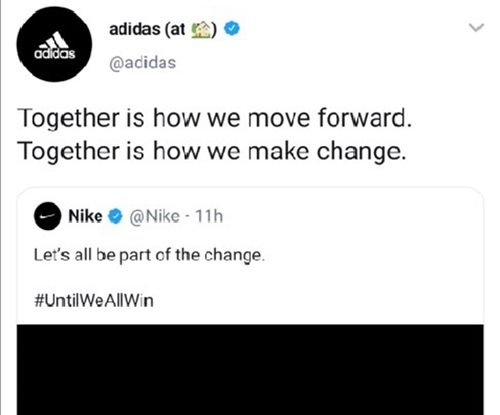Visit the @Nike handle
500x415 pixels.
coord(154,217)
